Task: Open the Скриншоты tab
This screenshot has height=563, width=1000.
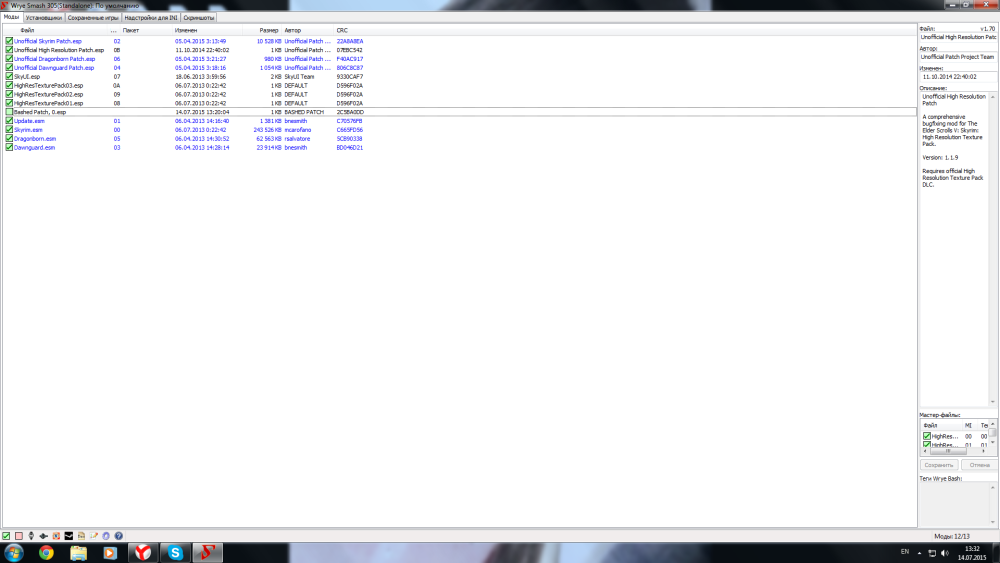Action: tap(198, 18)
